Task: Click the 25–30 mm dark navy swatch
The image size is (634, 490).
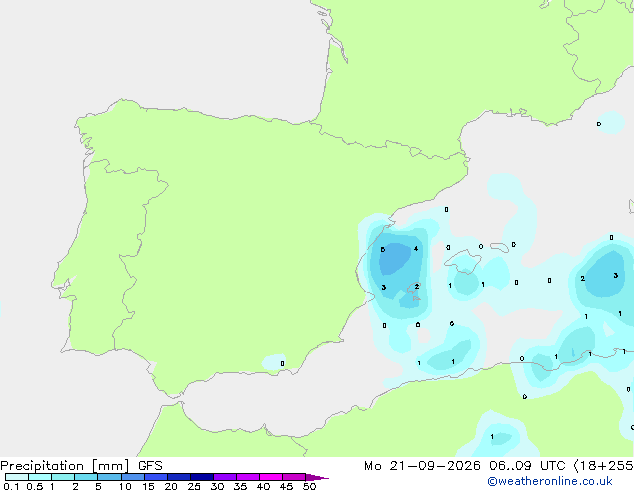Action: pos(202,477)
